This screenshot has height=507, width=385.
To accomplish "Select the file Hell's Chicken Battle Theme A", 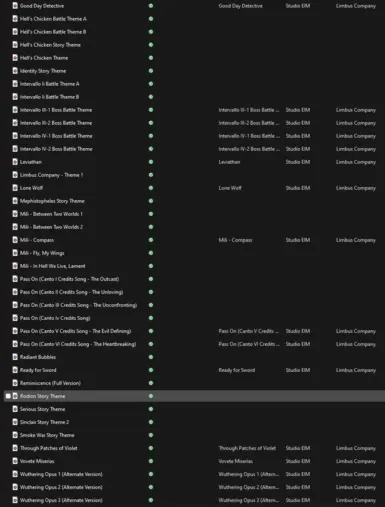I will point(53,19).
